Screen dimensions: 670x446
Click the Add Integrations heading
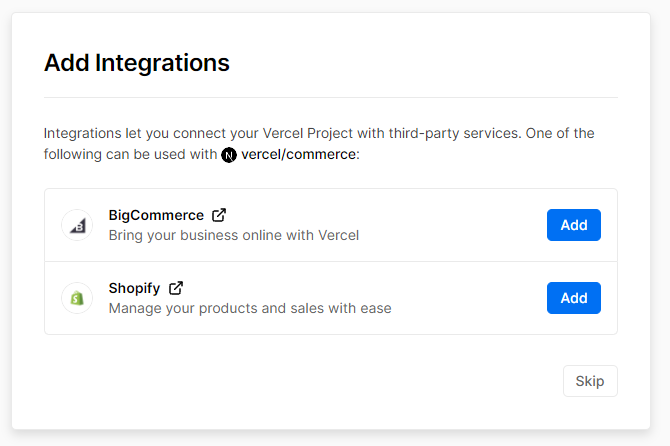pyautogui.click(x=137, y=63)
